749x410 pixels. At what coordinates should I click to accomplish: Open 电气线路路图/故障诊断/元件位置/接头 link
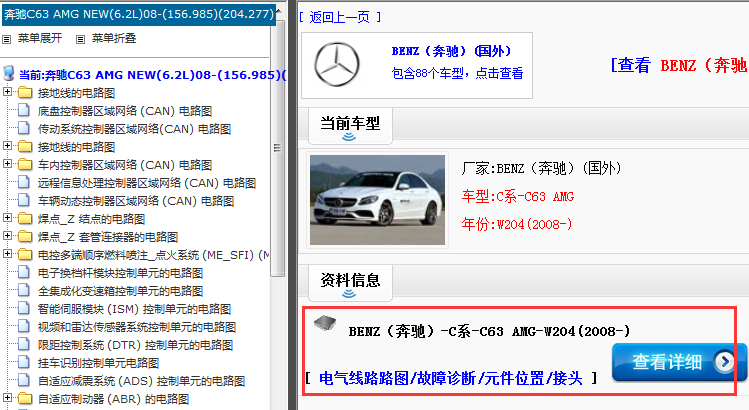(451, 378)
